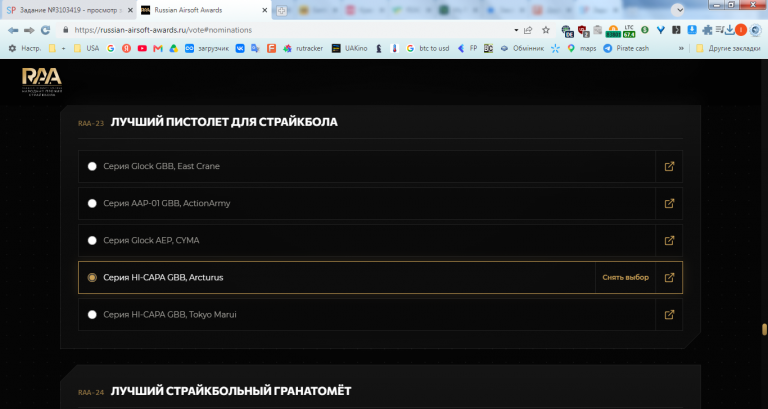Image resolution: width=768 pixels, height=409 pixels.
Task: Select radio Серия HI-CAPA GBB, Tokyo Marui
Action: (92, 314)
